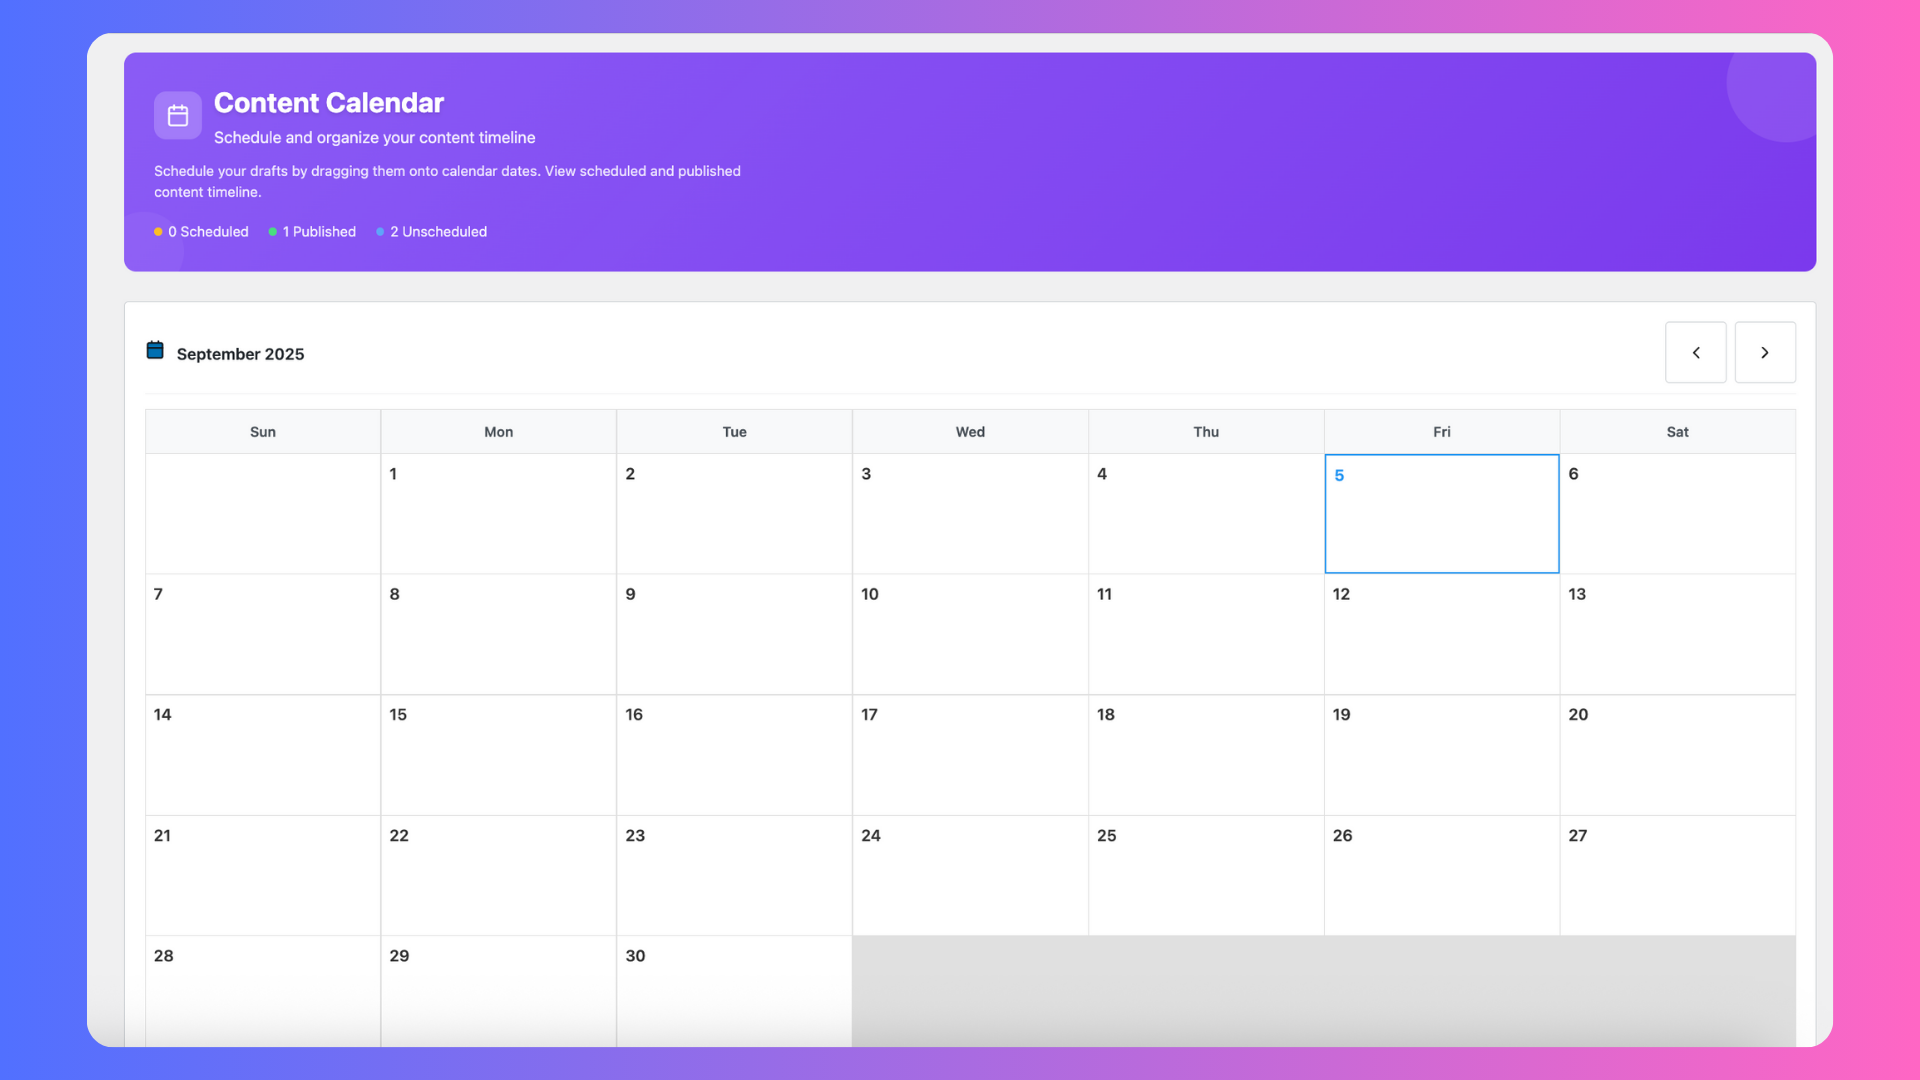
Task: Click the 2 Unscheduled label
Action: click(438, 232)
